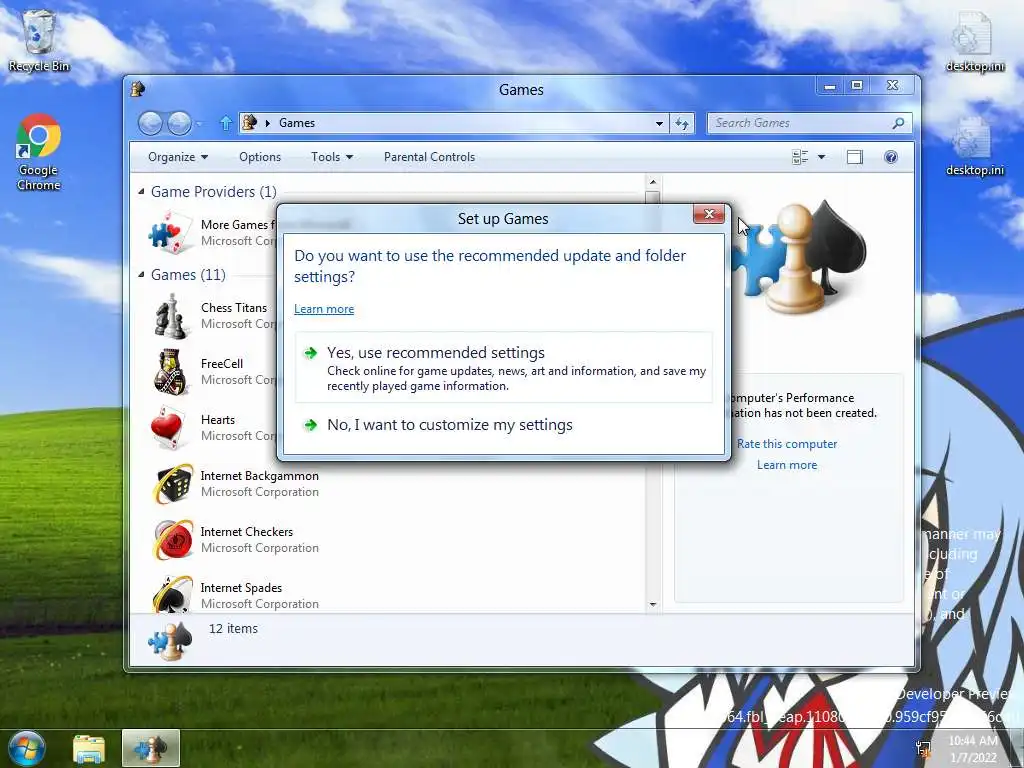Select the Internet Backgammon name text
1024x768 pixels.
(259, 476)
